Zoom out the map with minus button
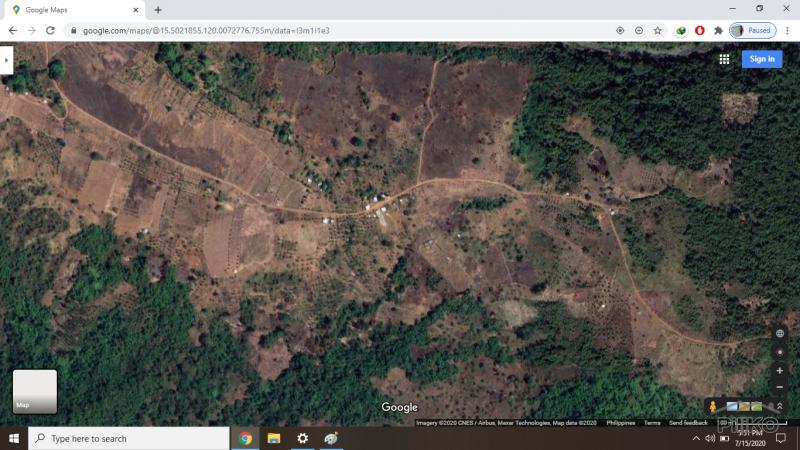 click(780, 387)
